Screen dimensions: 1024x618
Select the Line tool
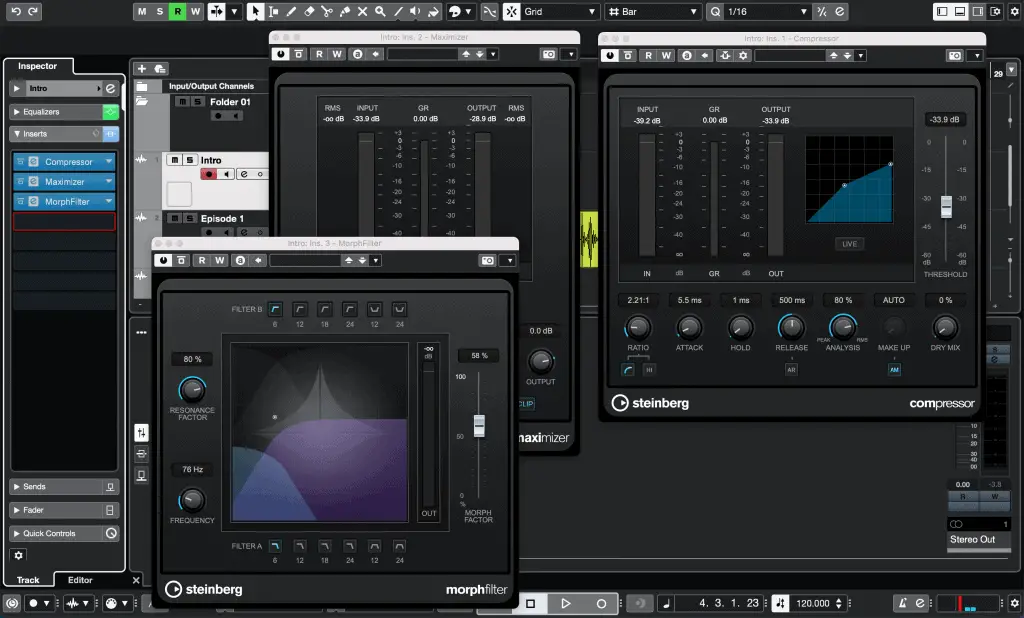point(398,11)
